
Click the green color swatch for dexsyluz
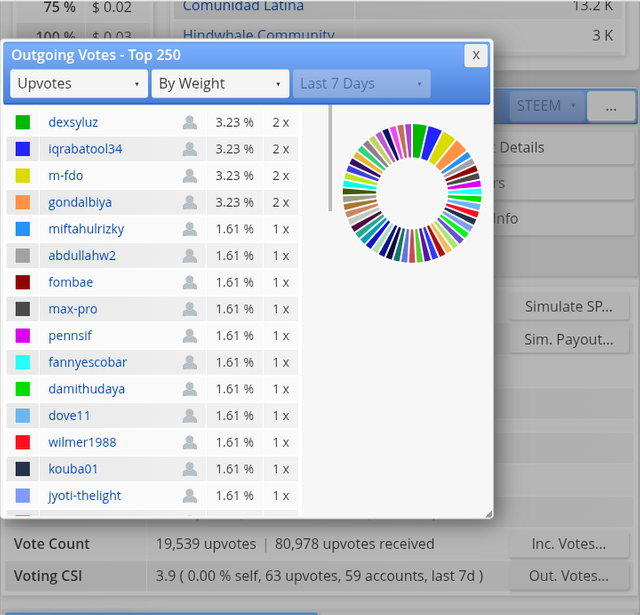click(x=23, y=122)
